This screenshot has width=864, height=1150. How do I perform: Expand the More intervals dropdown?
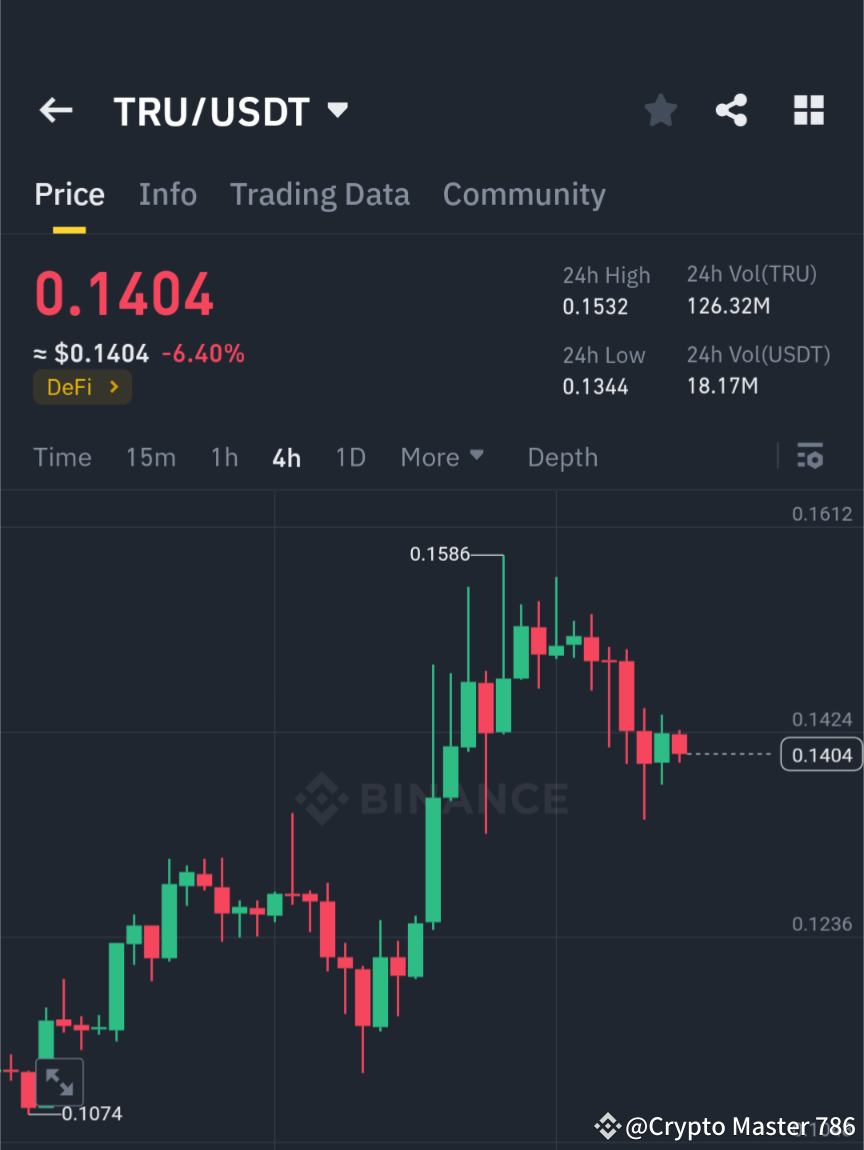[441, 457]
